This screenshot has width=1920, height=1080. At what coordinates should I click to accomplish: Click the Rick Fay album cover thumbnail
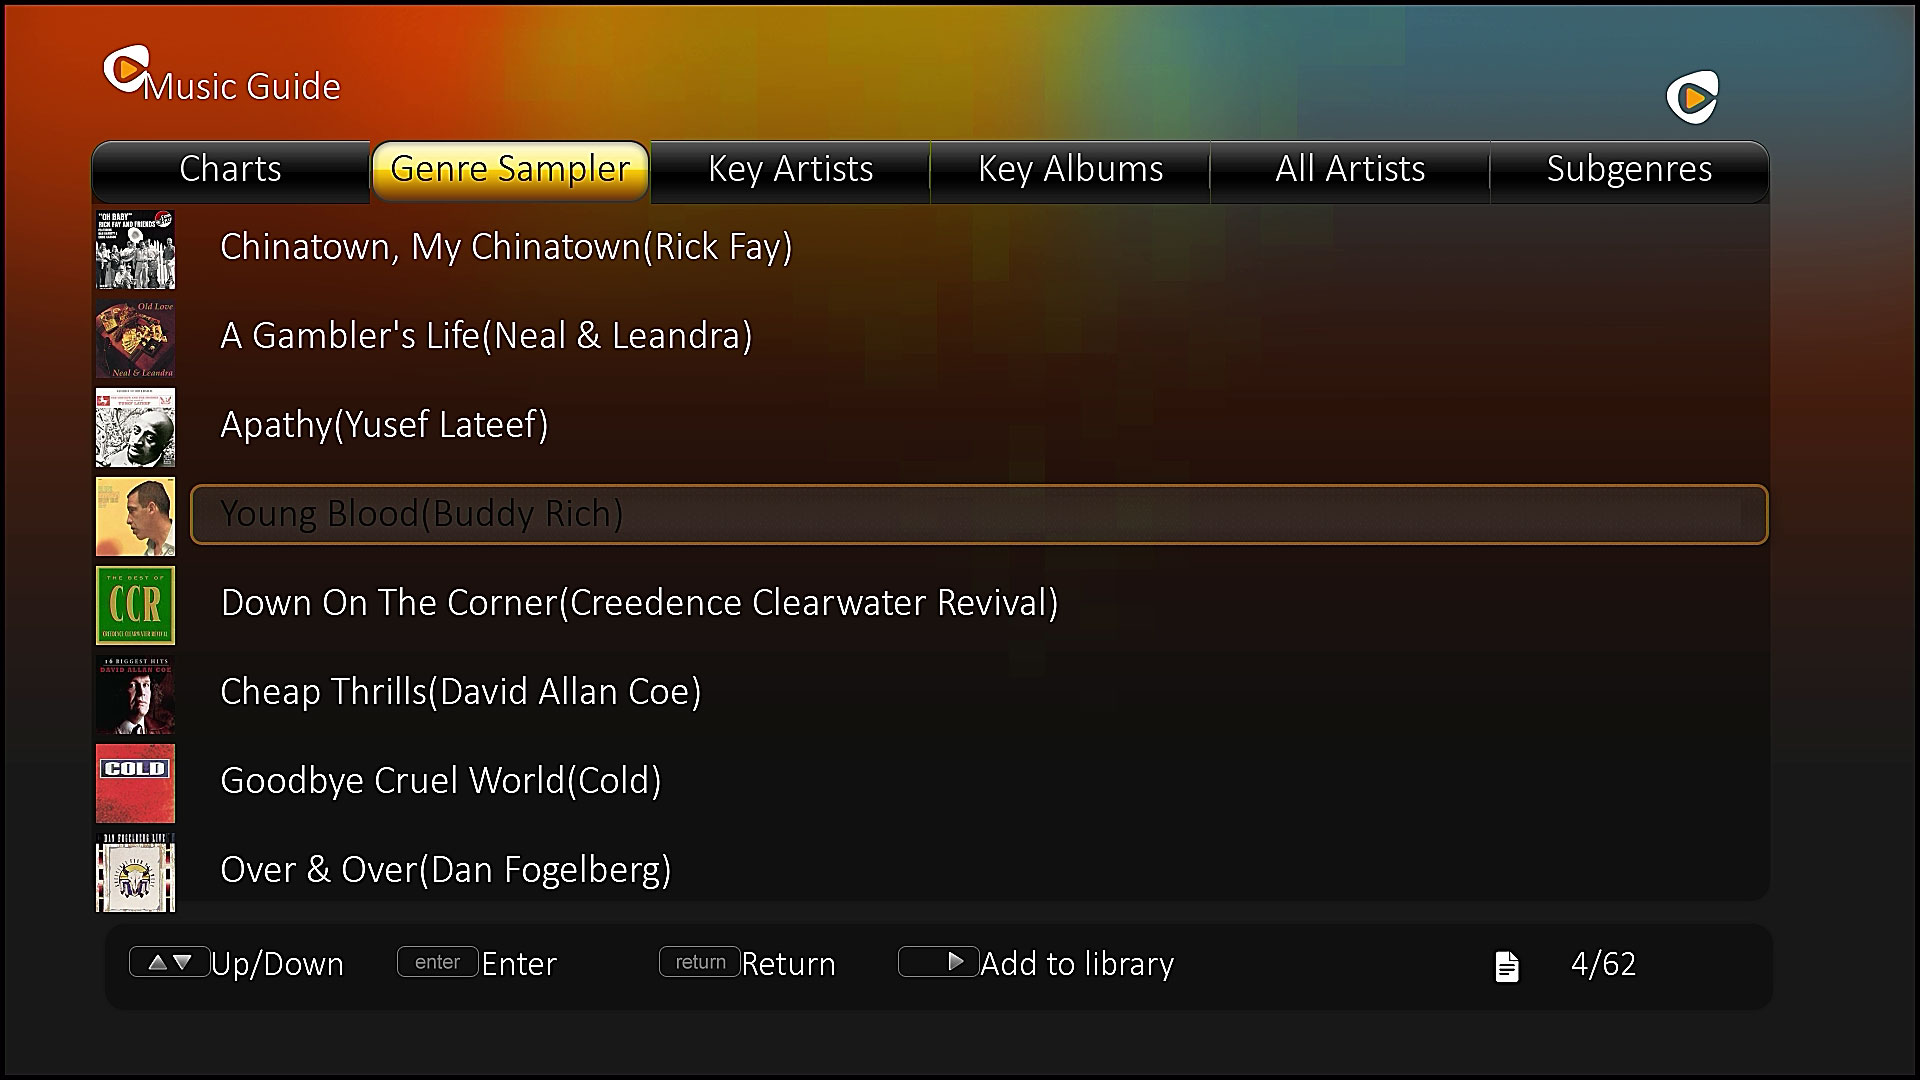pyautogui.click(x=135, y=249)
